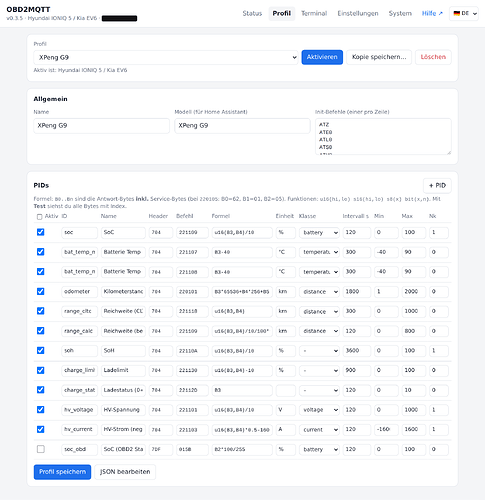
Task: Click the Modell (für Home Assistant) field
Action: click(x=242, y=126)
